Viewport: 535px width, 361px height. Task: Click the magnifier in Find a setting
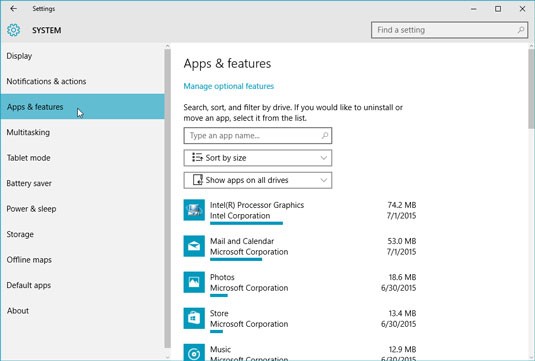point(520,30)
